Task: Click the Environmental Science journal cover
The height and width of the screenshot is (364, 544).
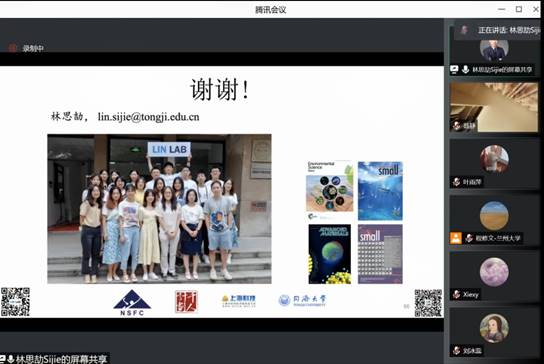Action: click(x=330, y=190)
